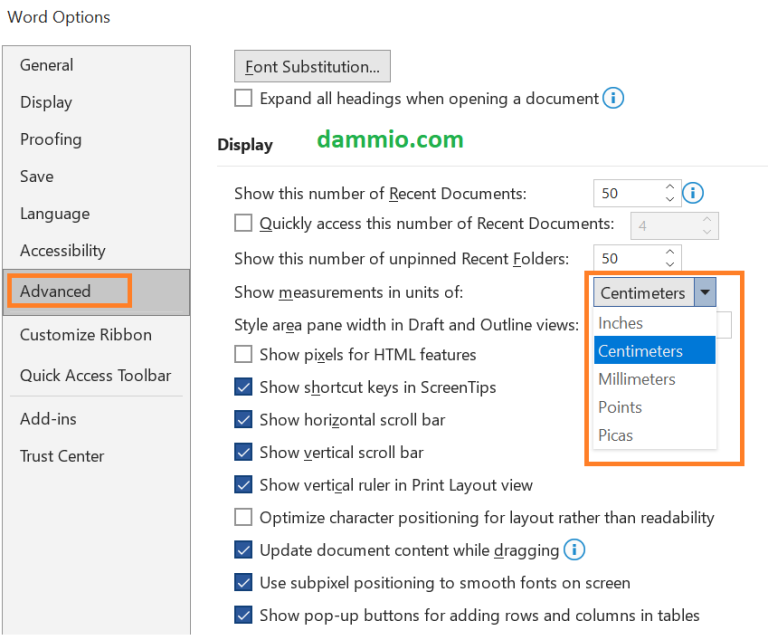Select Picas from the units list

click(616, 435)
